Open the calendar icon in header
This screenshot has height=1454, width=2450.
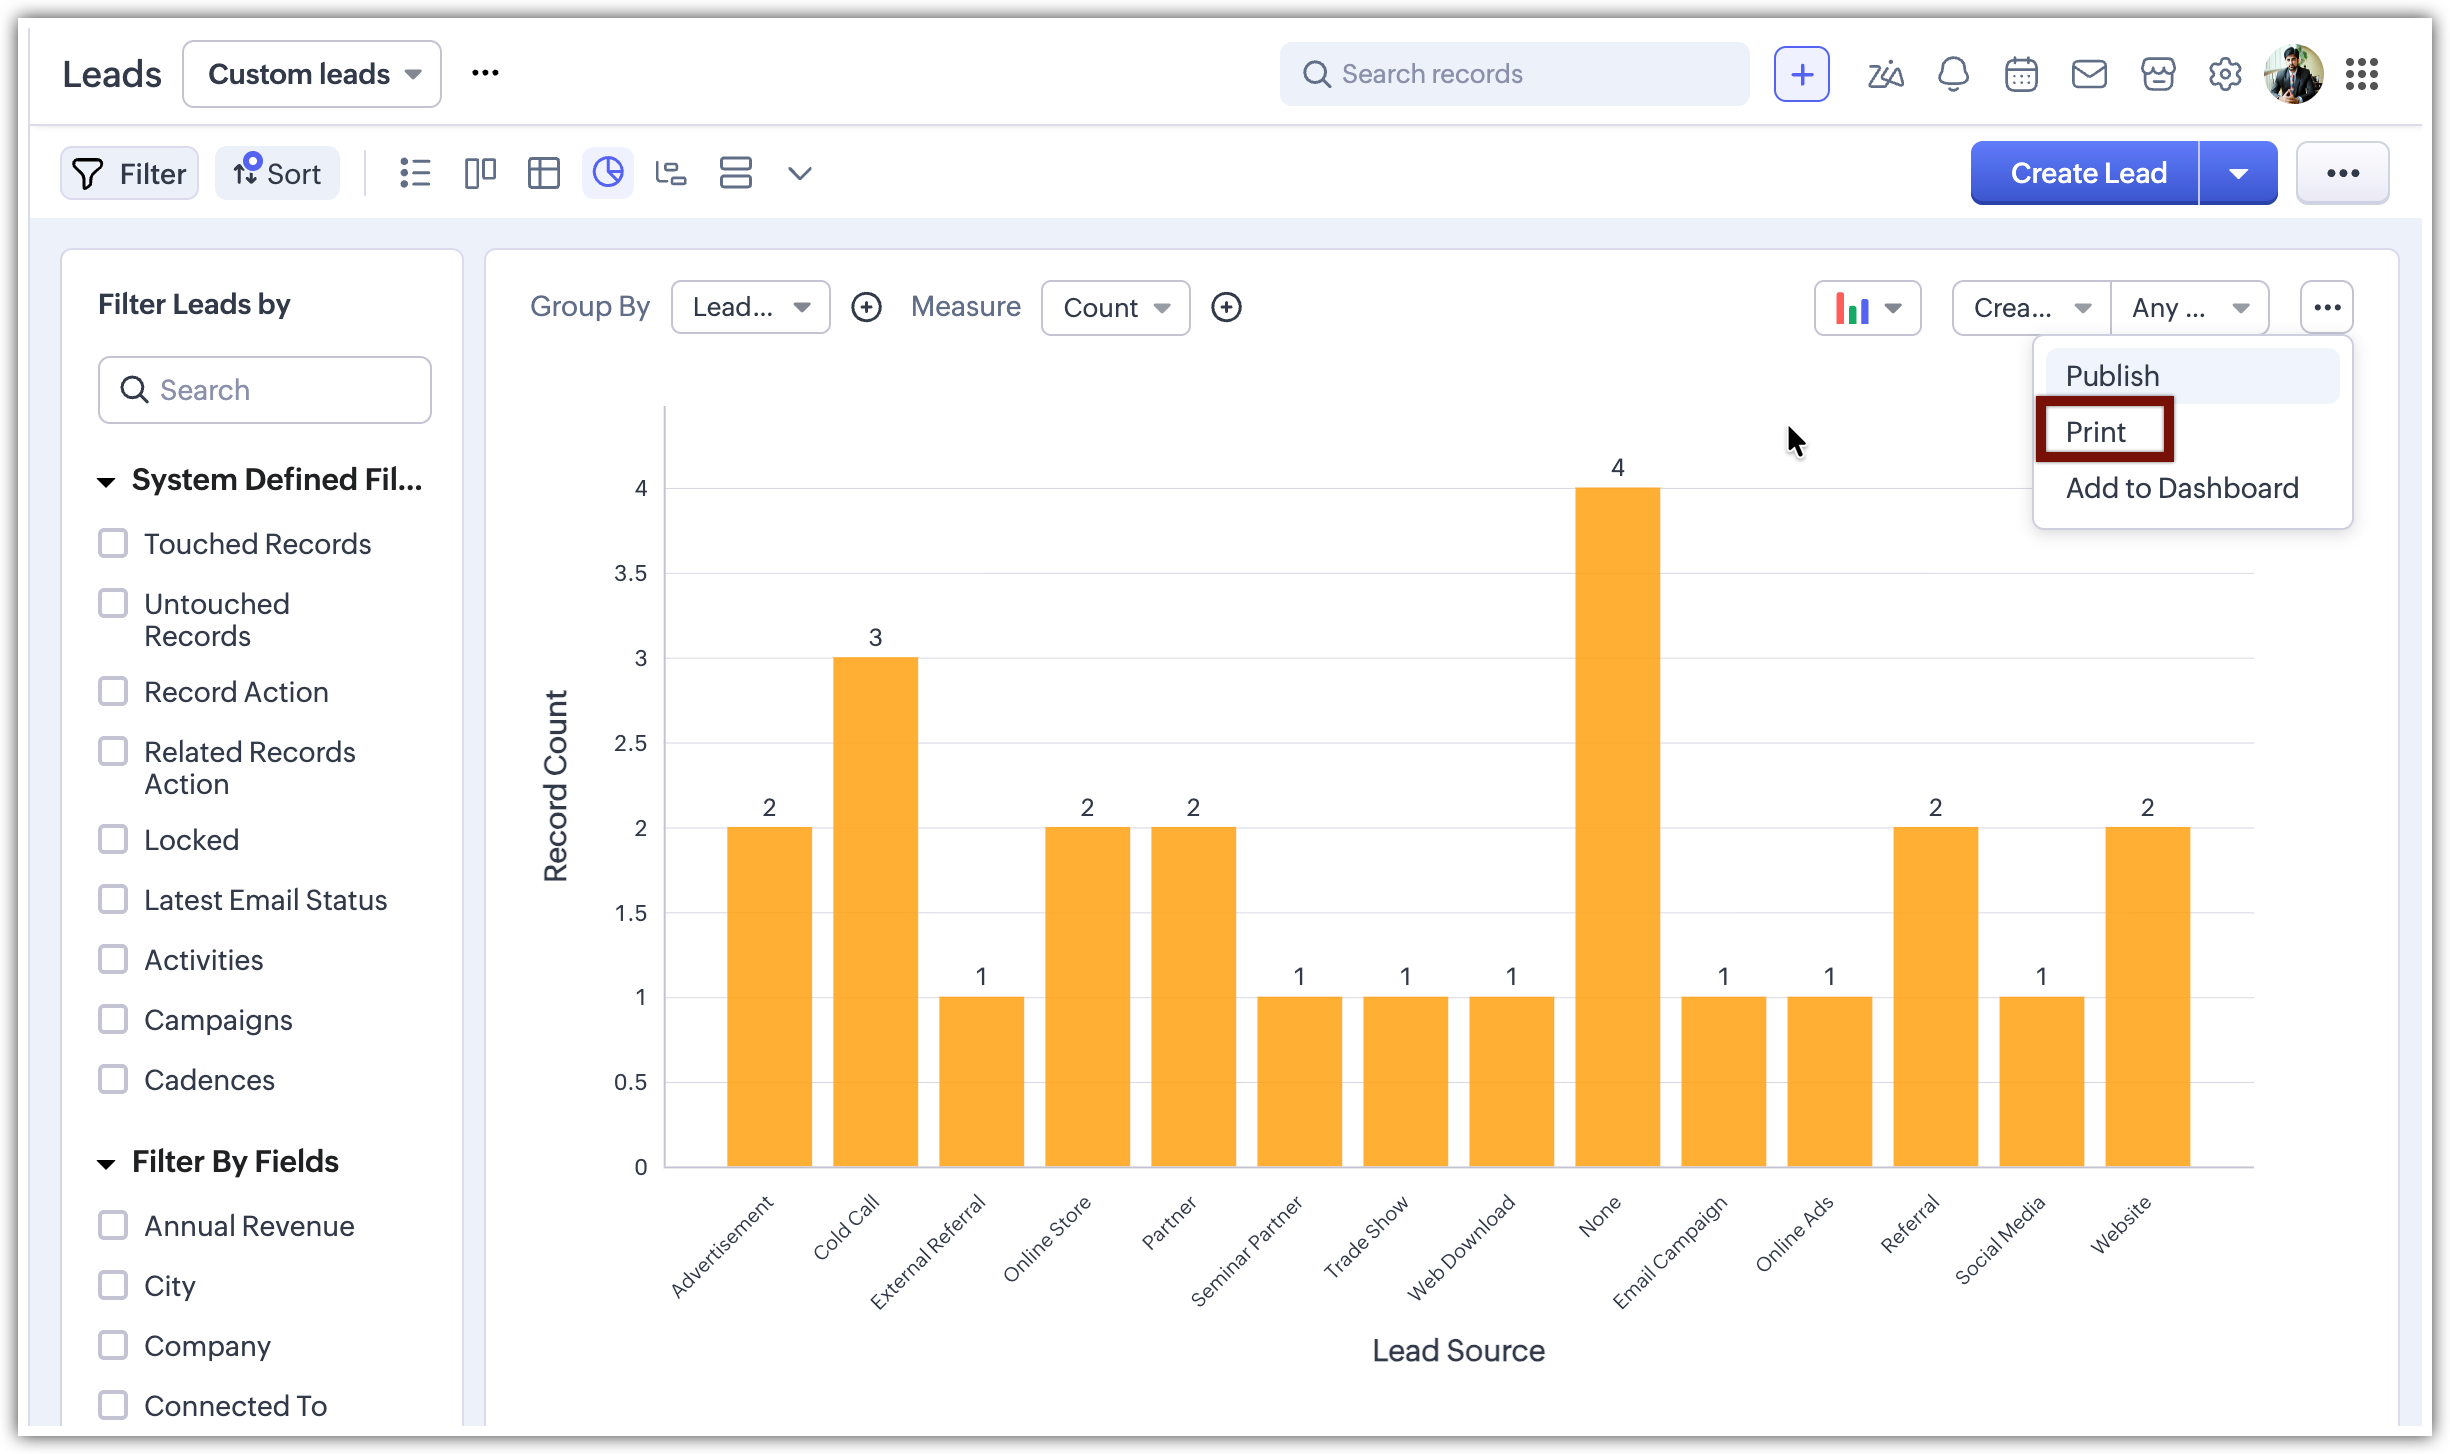(x=2021, y=74)
